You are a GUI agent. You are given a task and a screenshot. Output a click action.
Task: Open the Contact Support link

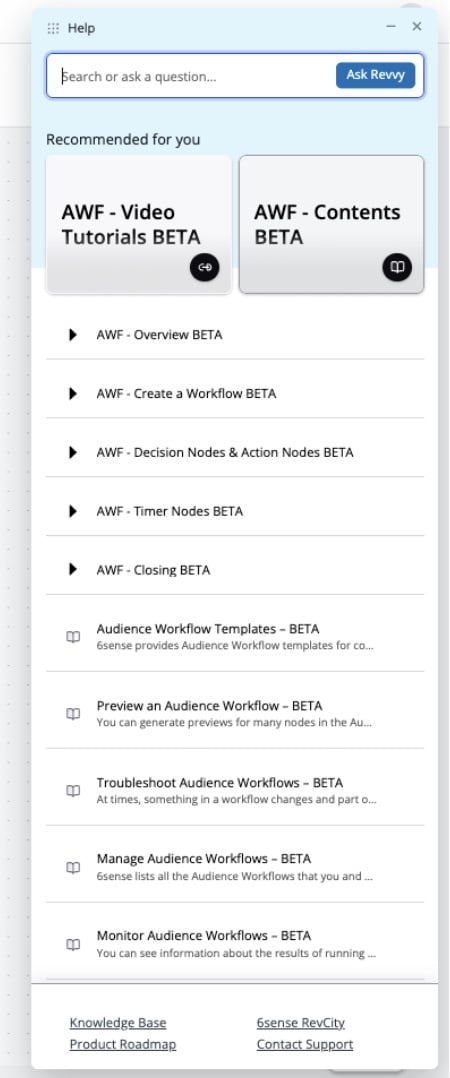coord(304,1044)
